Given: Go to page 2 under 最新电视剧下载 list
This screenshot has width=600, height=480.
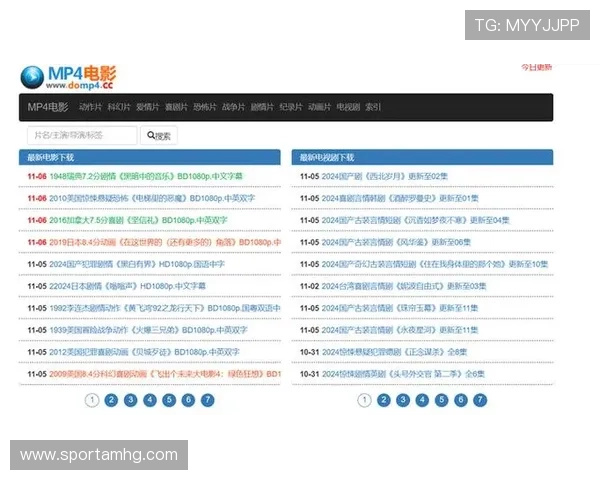Looking at the screenshot, I should pos(384,400).
